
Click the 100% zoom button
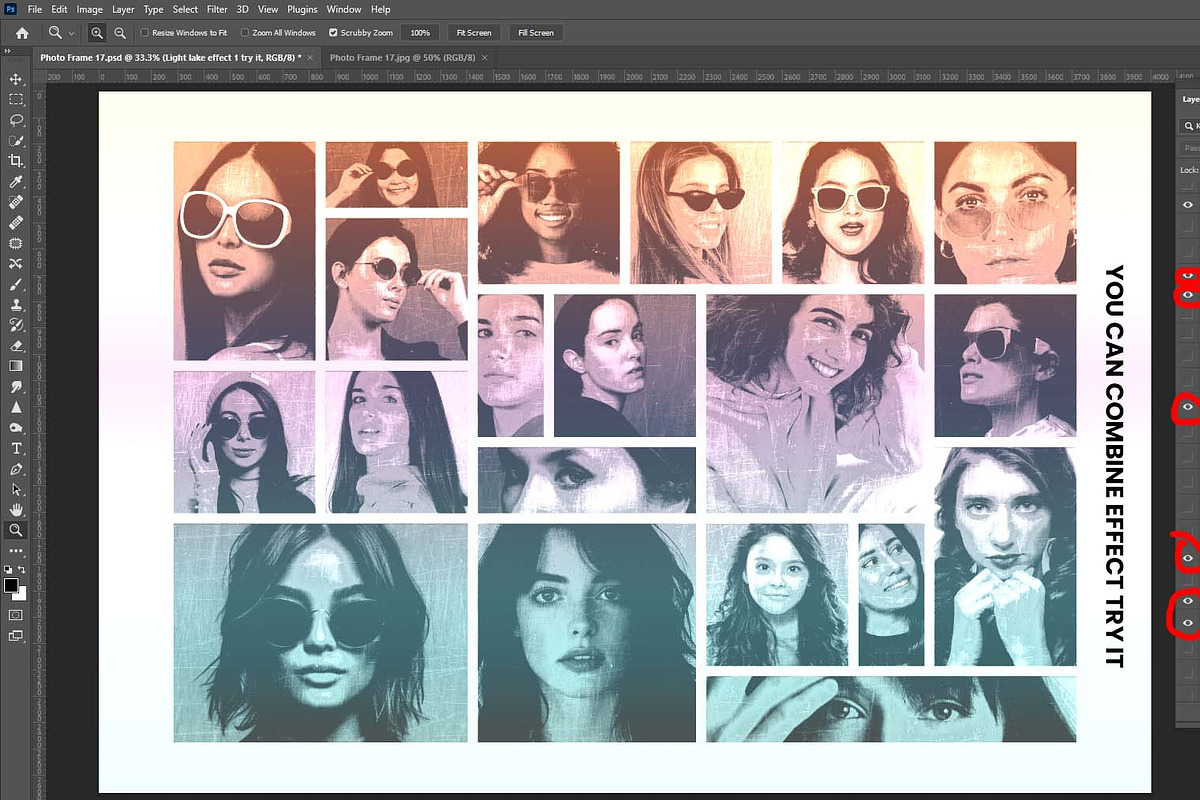click(x=420, y=33)
